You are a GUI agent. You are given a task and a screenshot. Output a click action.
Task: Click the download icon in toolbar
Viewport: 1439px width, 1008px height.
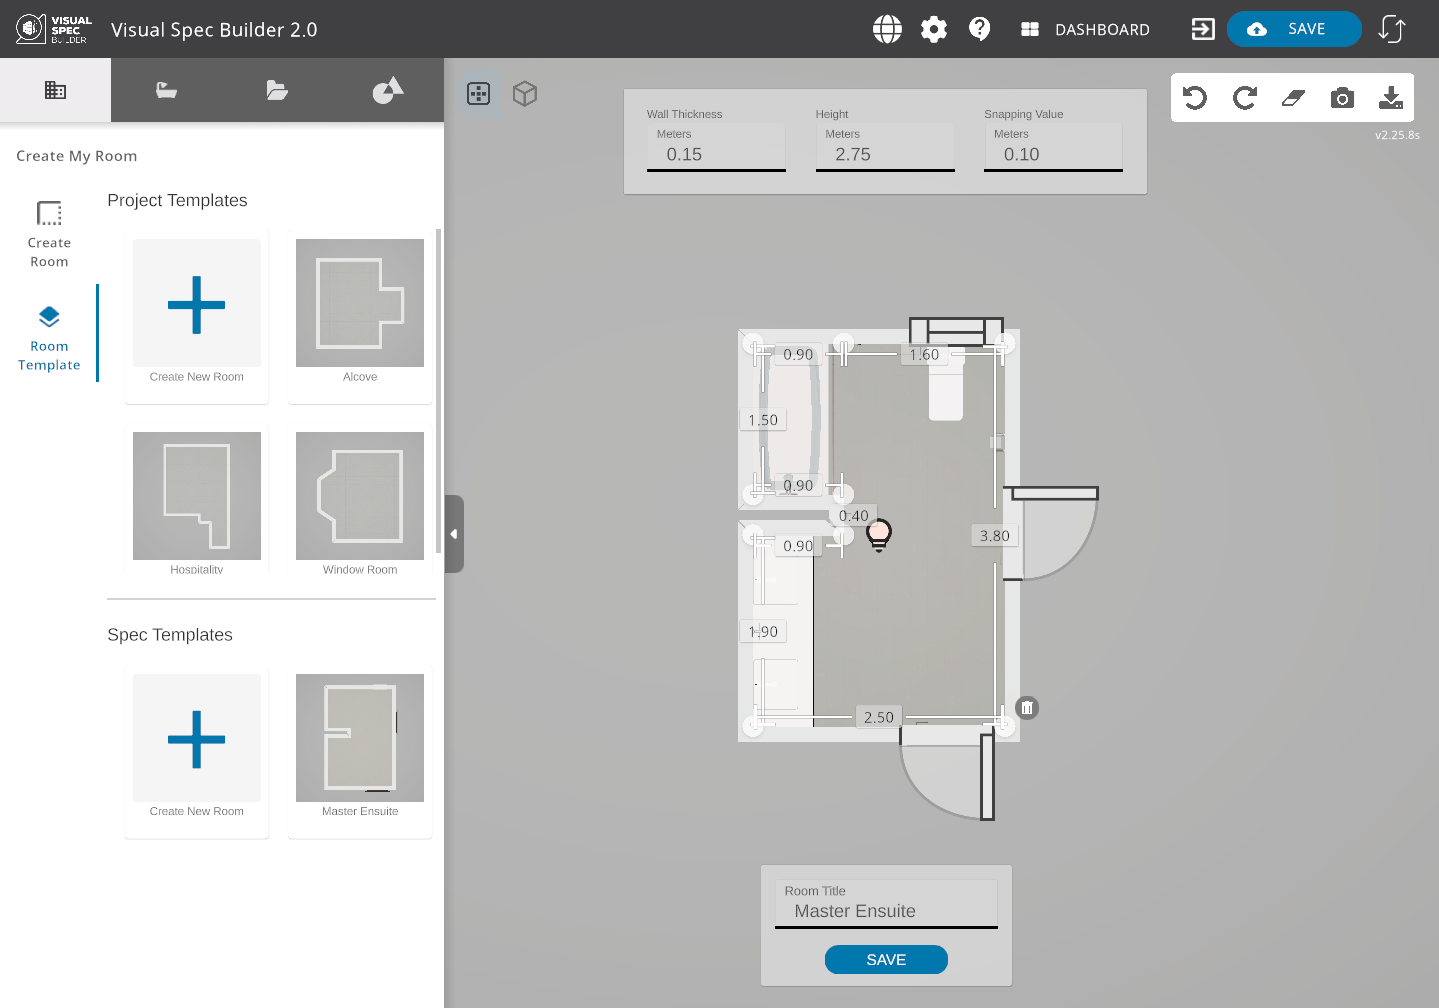[1390, 98]
